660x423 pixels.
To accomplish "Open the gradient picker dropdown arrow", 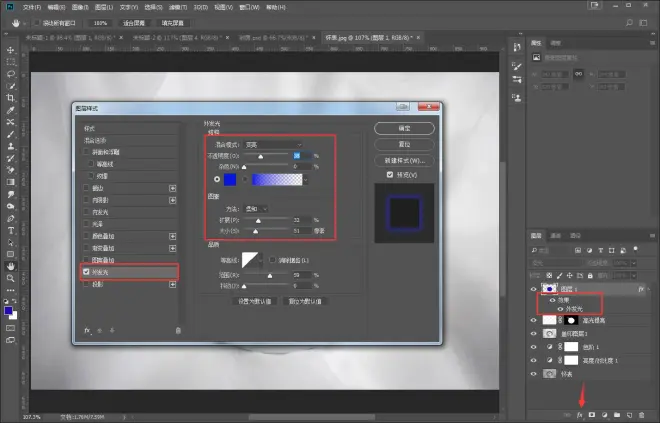I will tap(306, 180).
